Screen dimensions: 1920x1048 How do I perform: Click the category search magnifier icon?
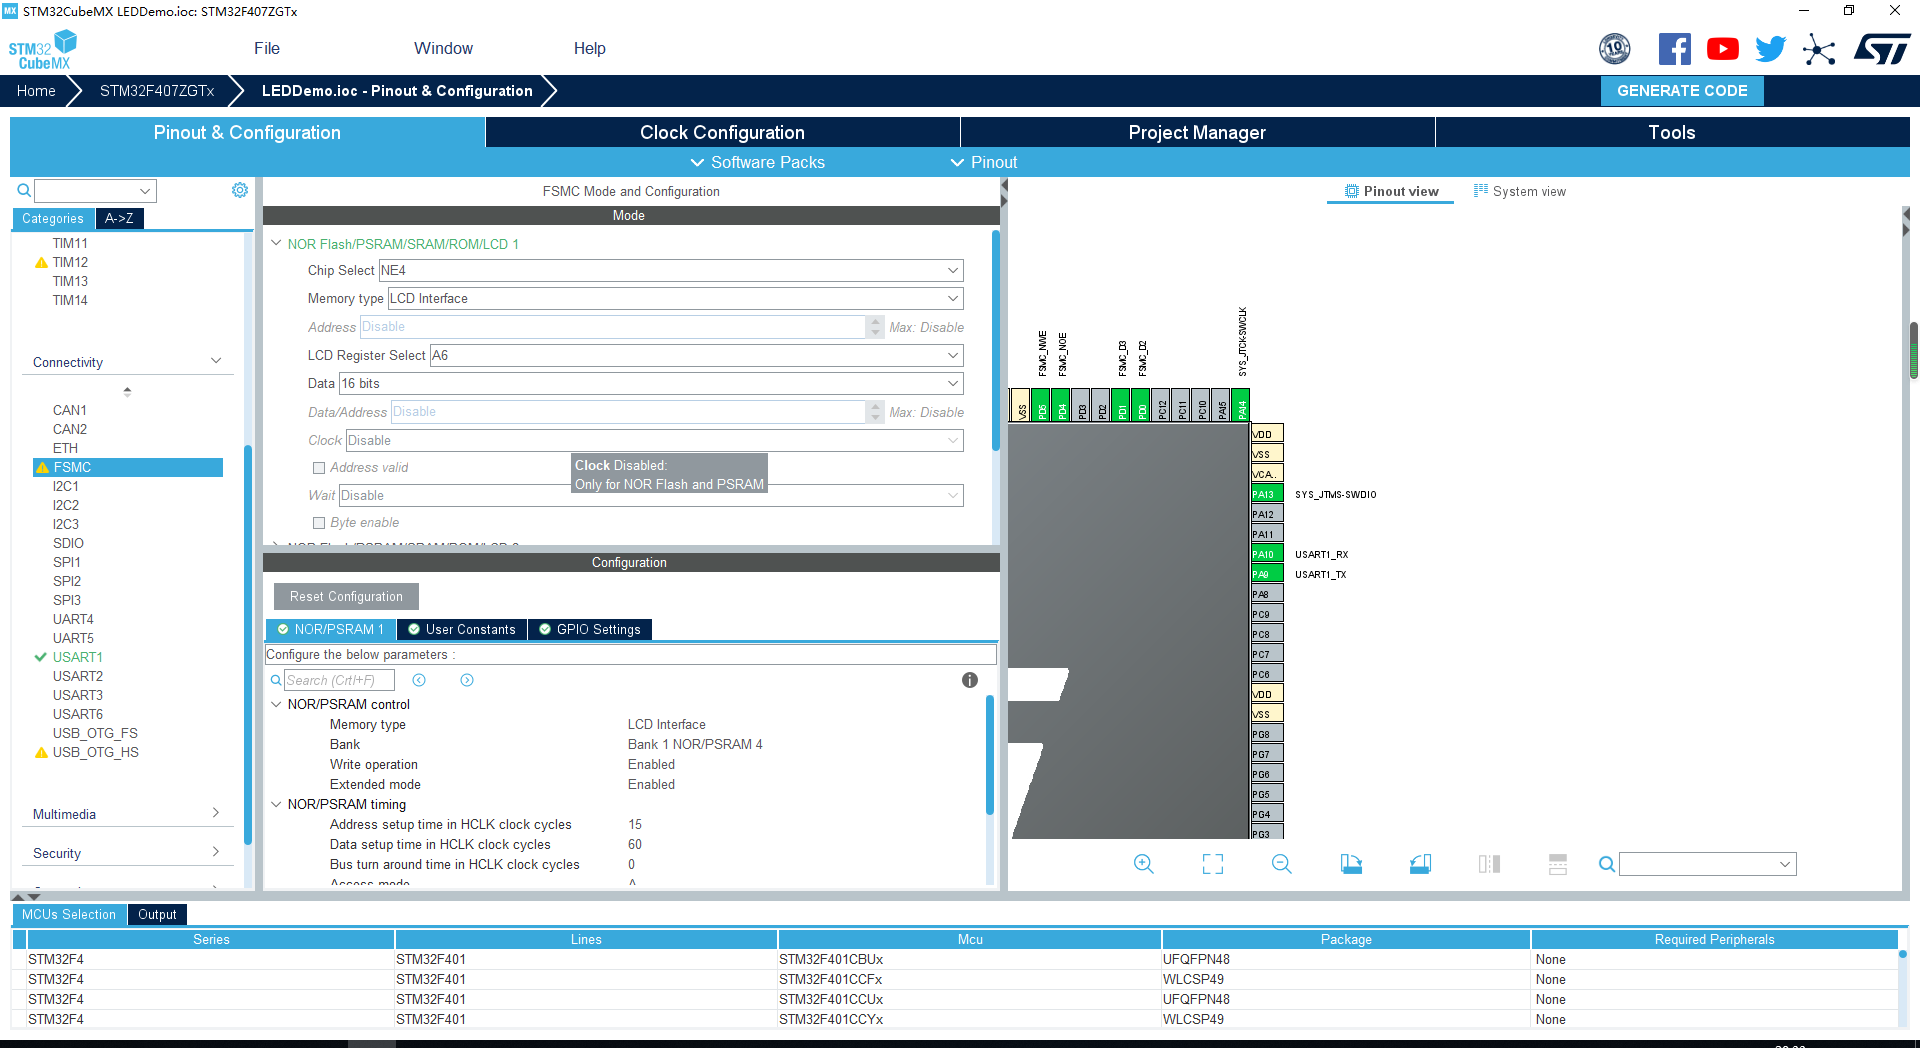tap(24, 190)
